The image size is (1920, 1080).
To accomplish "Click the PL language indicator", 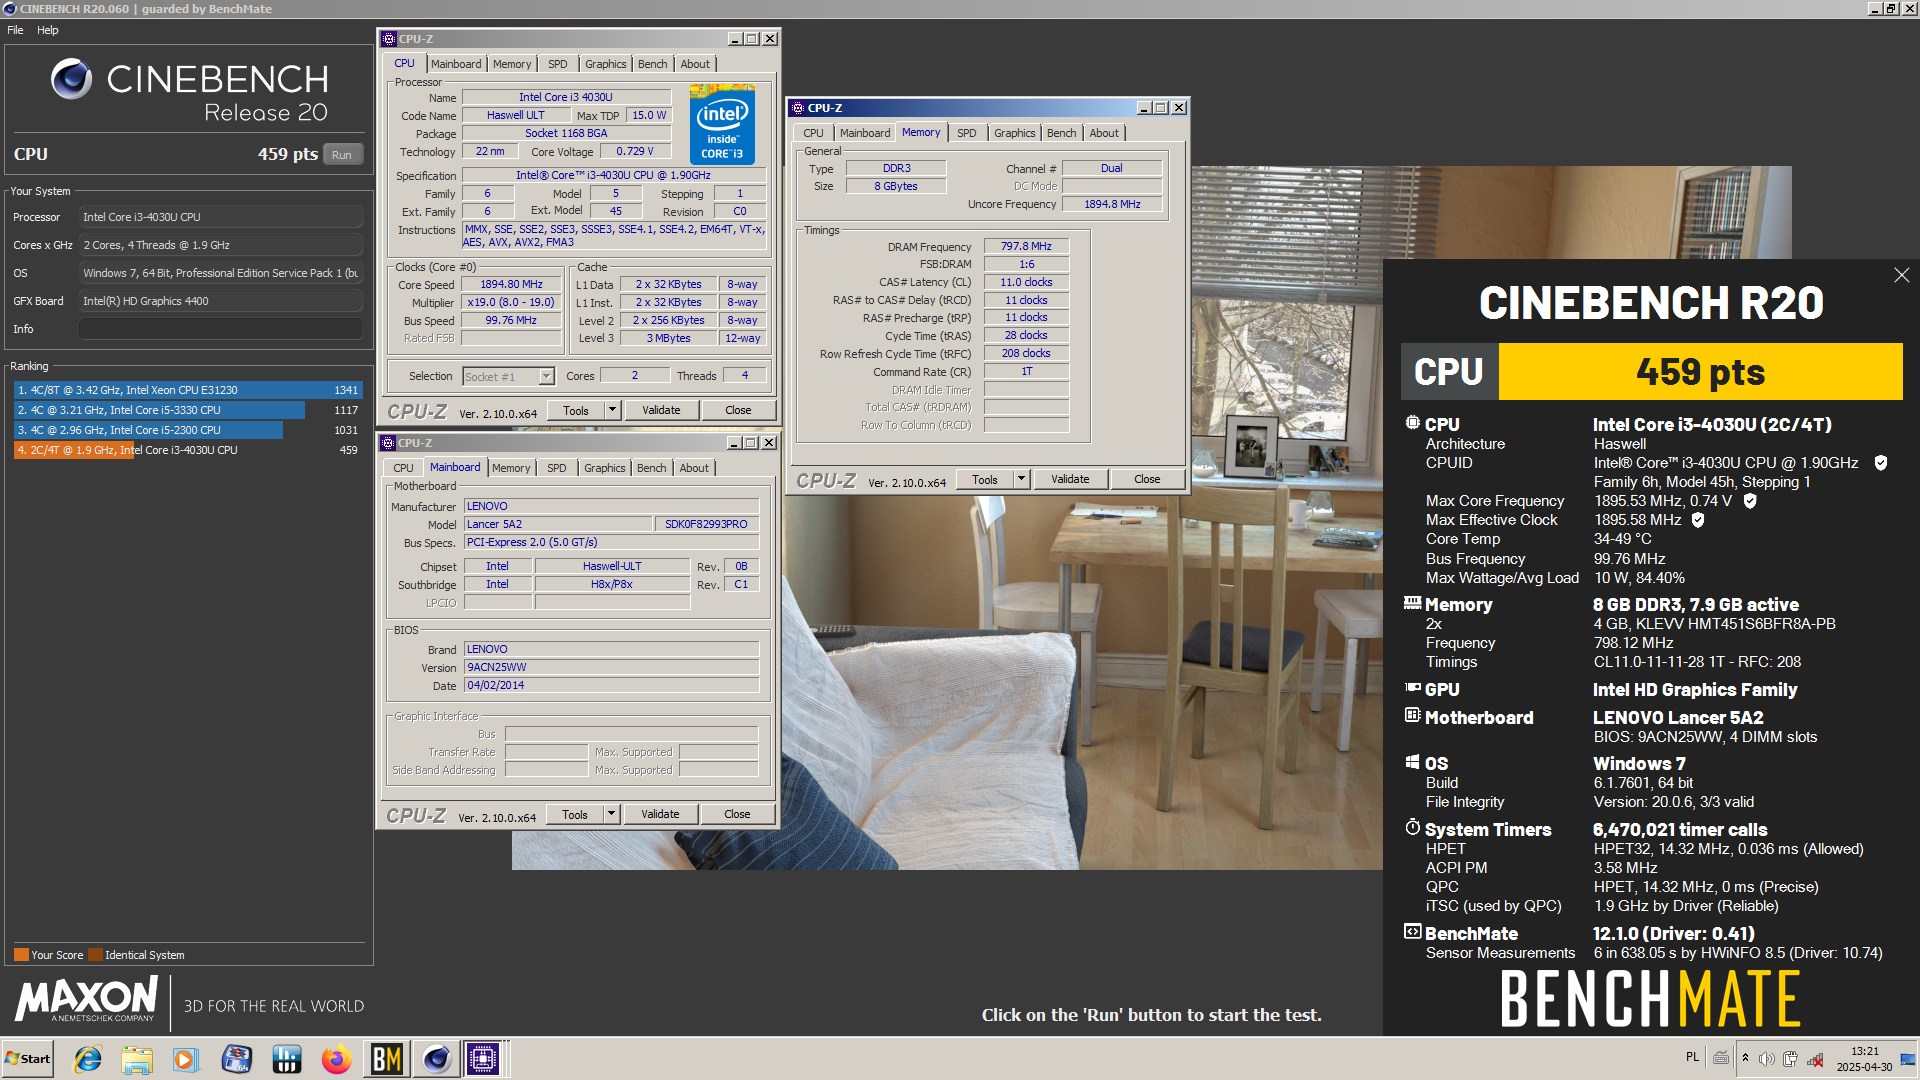I will (1692, 1057).
